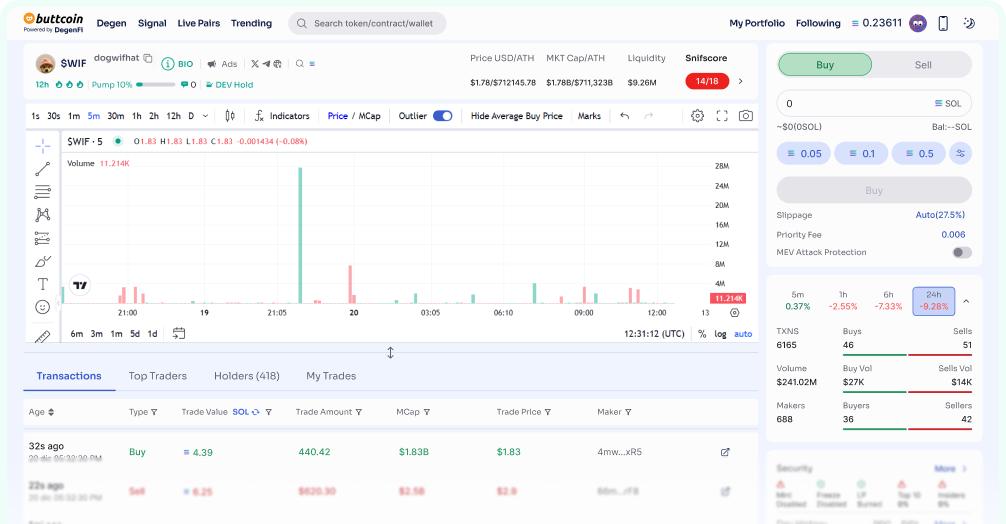Viewport: 1006px width, 524px height.
Task: Open My Portfolio link
Action: pyautogui.click(x=756, y=23)
